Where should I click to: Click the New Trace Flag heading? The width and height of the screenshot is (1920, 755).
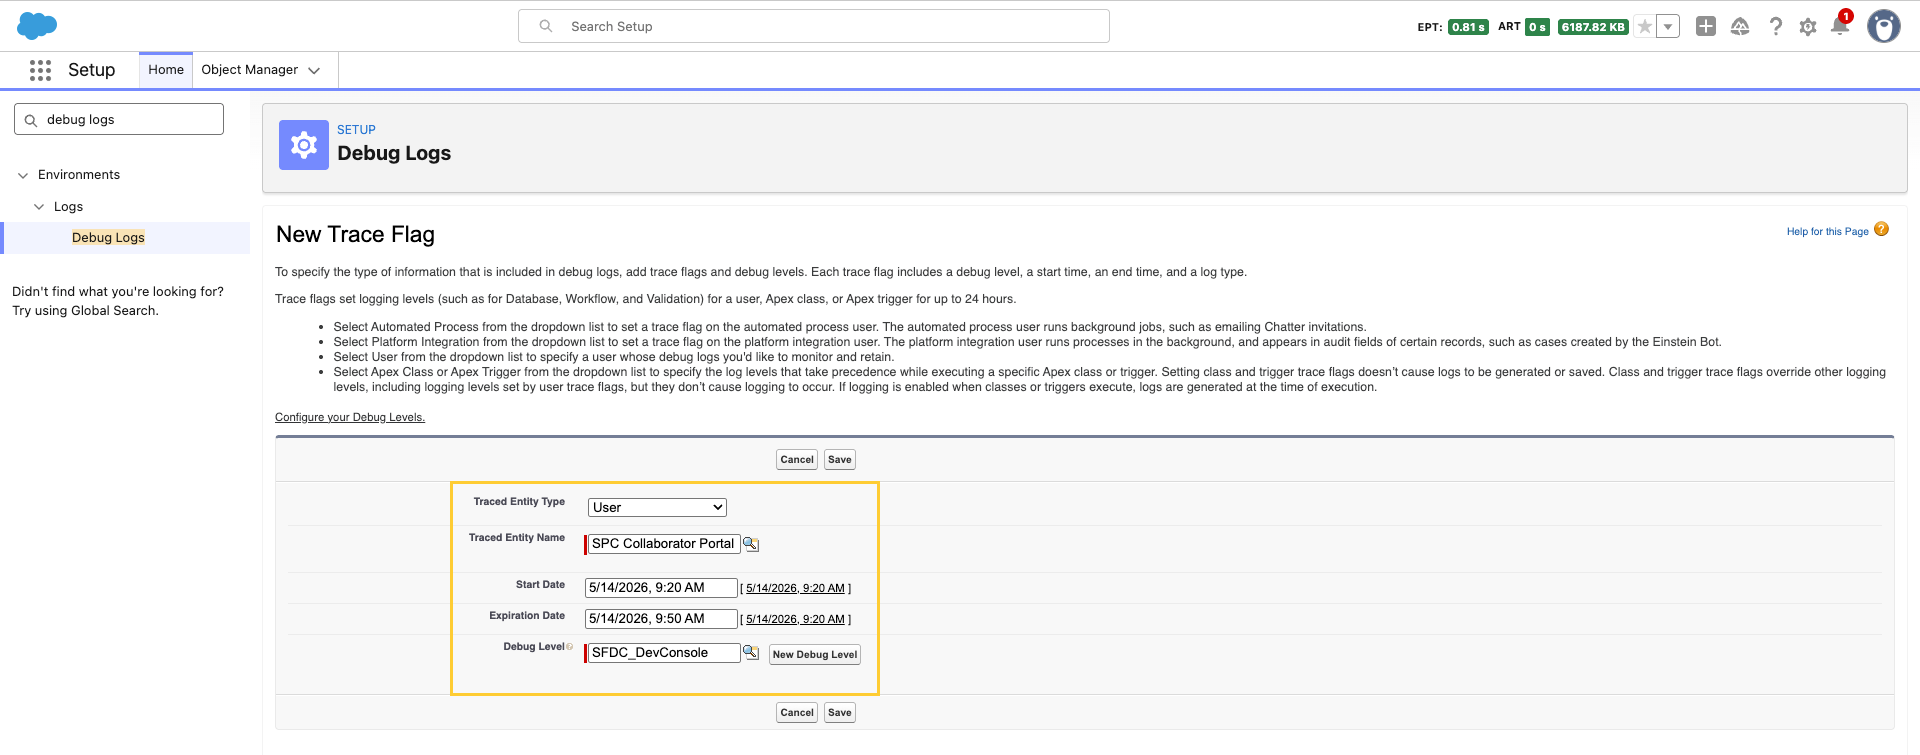click(355, 234)
